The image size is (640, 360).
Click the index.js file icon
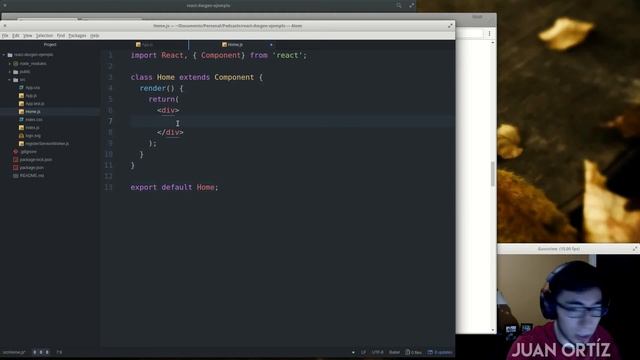coord(21,128)
